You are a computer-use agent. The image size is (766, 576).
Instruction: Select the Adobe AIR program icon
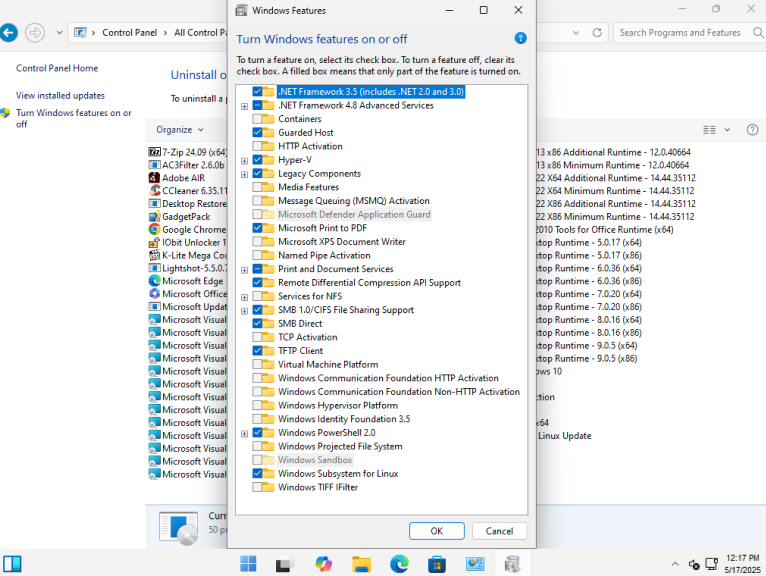pyautogui.click(x=154, y=178)
